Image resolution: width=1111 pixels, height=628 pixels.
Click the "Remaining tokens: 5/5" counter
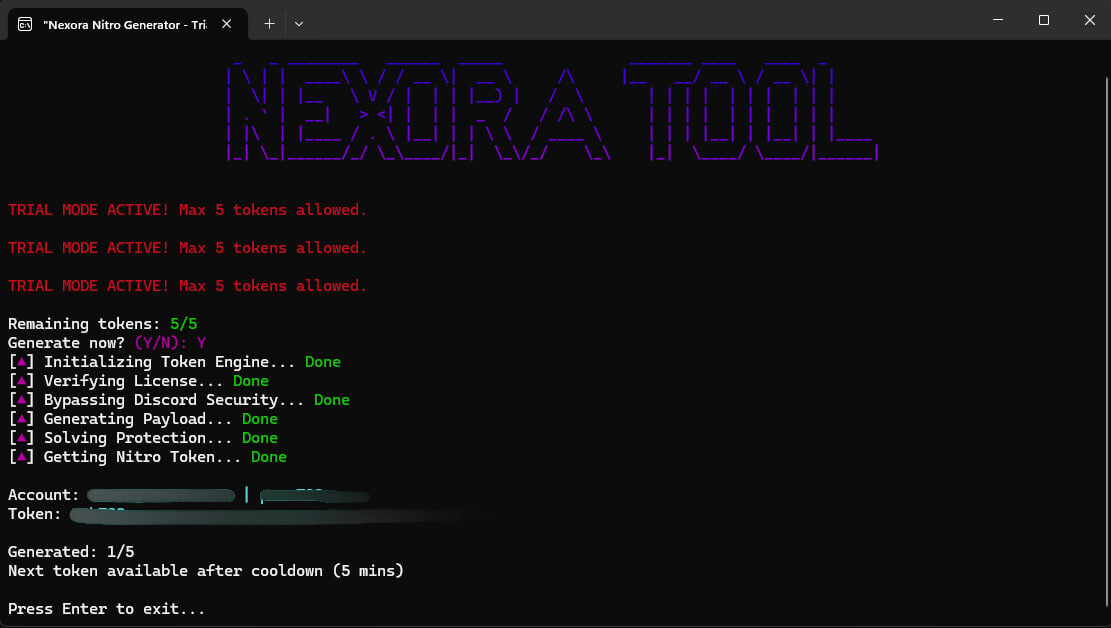click(x=100, y=323)
